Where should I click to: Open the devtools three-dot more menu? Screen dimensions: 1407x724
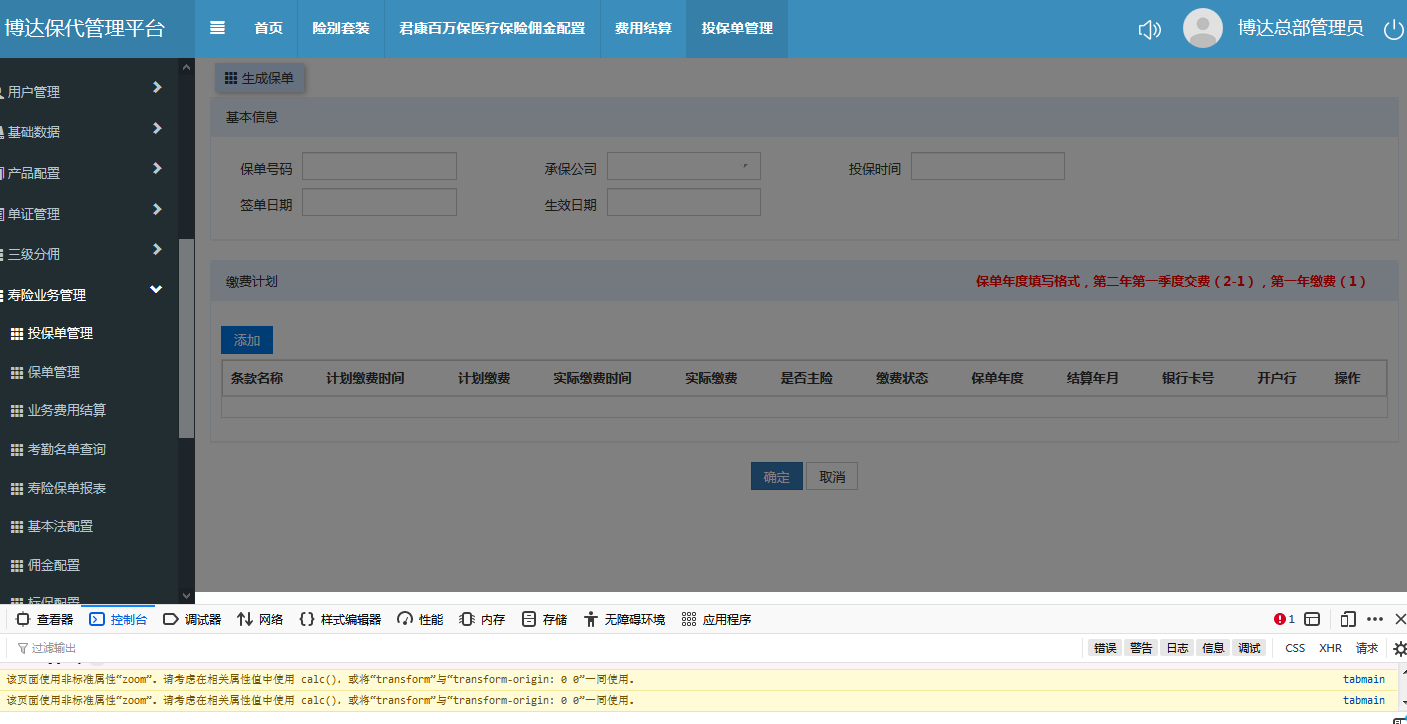1375,619
